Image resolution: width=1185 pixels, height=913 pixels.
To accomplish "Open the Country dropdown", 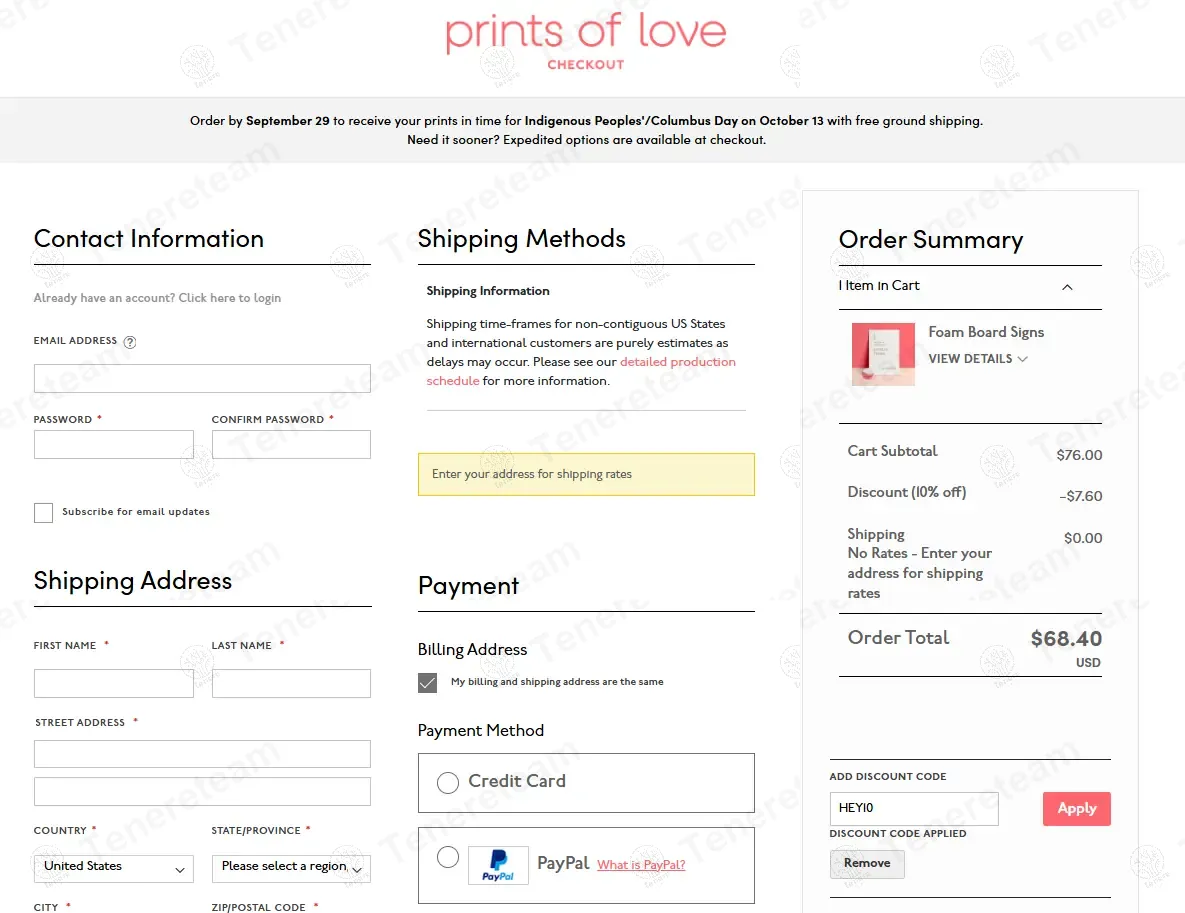I will pyautogui.click(x=113, y=867).
